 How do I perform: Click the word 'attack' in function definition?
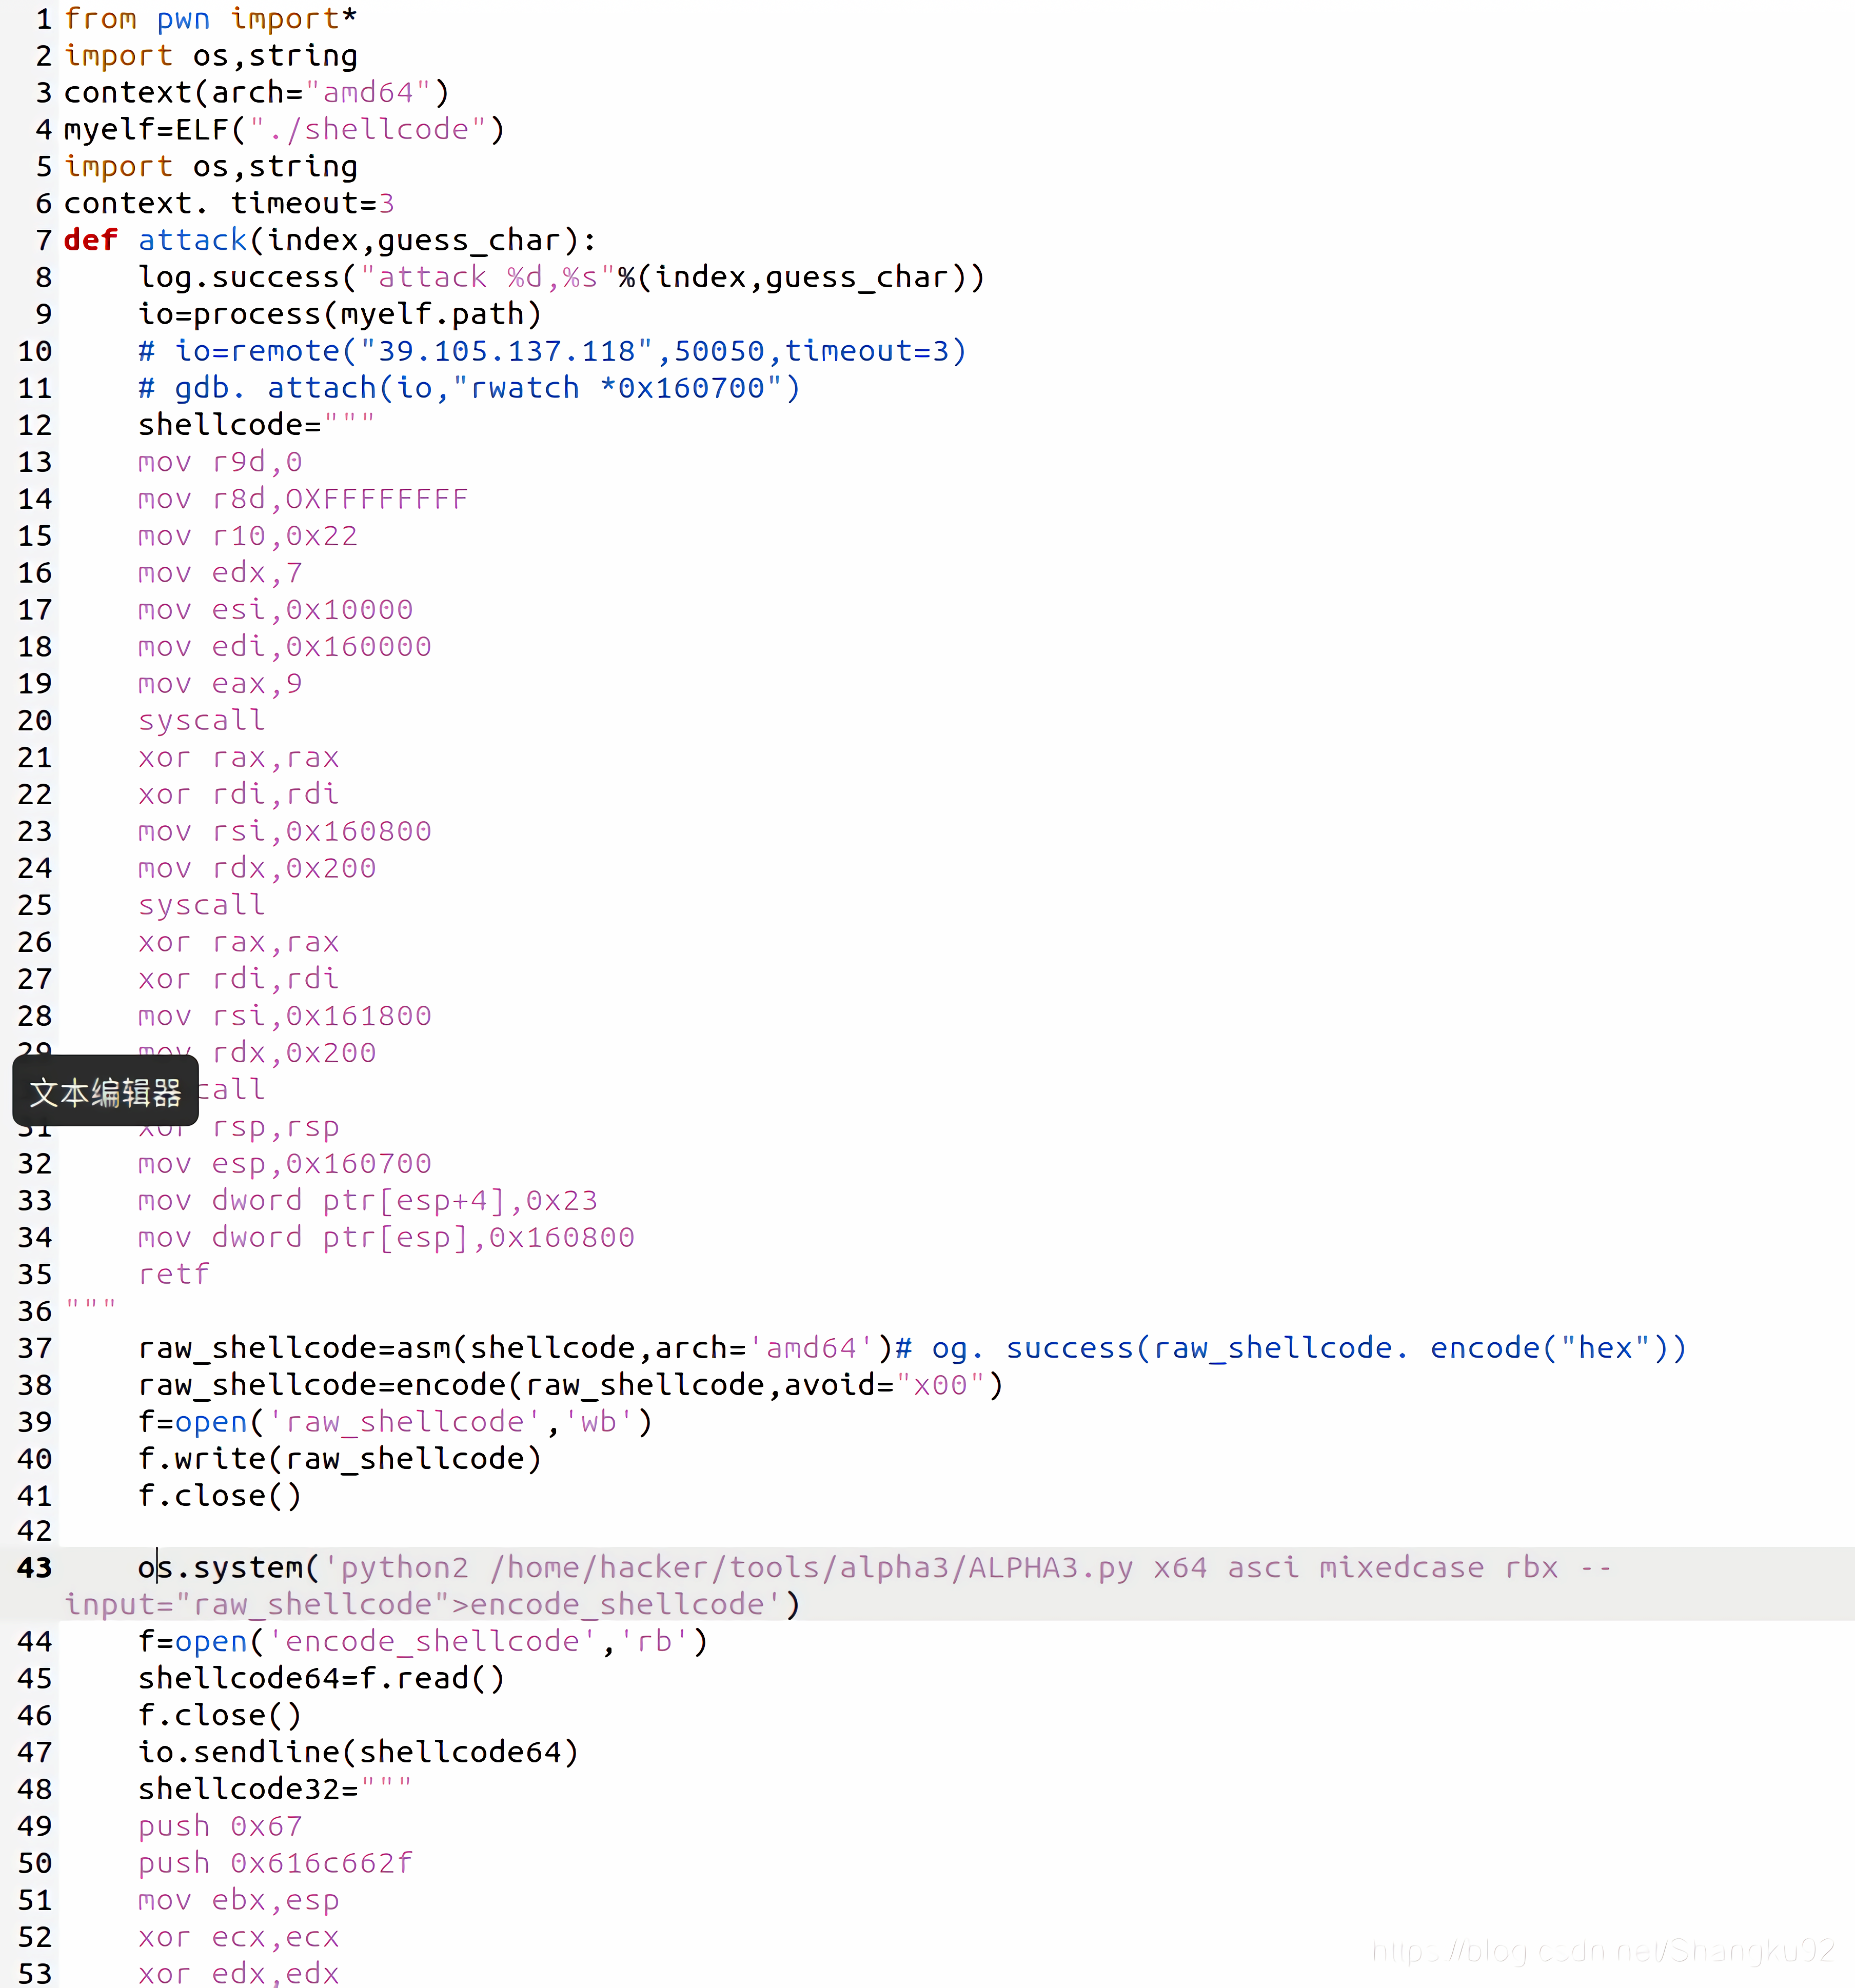coord(192,240)
